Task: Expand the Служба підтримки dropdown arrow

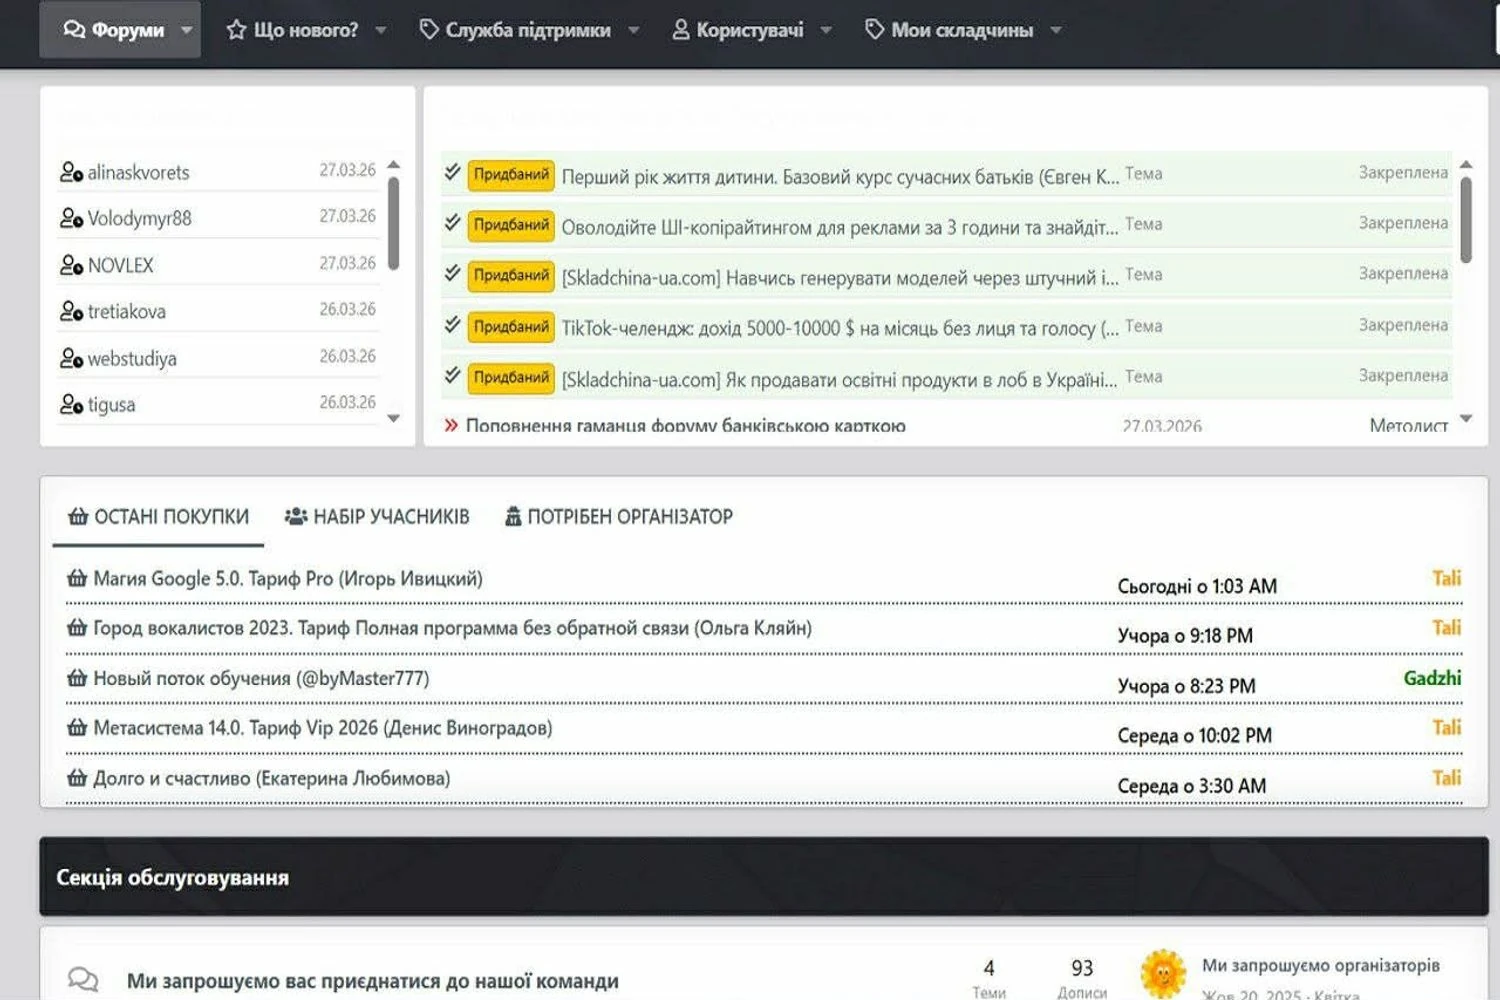Action: tap(634, 30)
